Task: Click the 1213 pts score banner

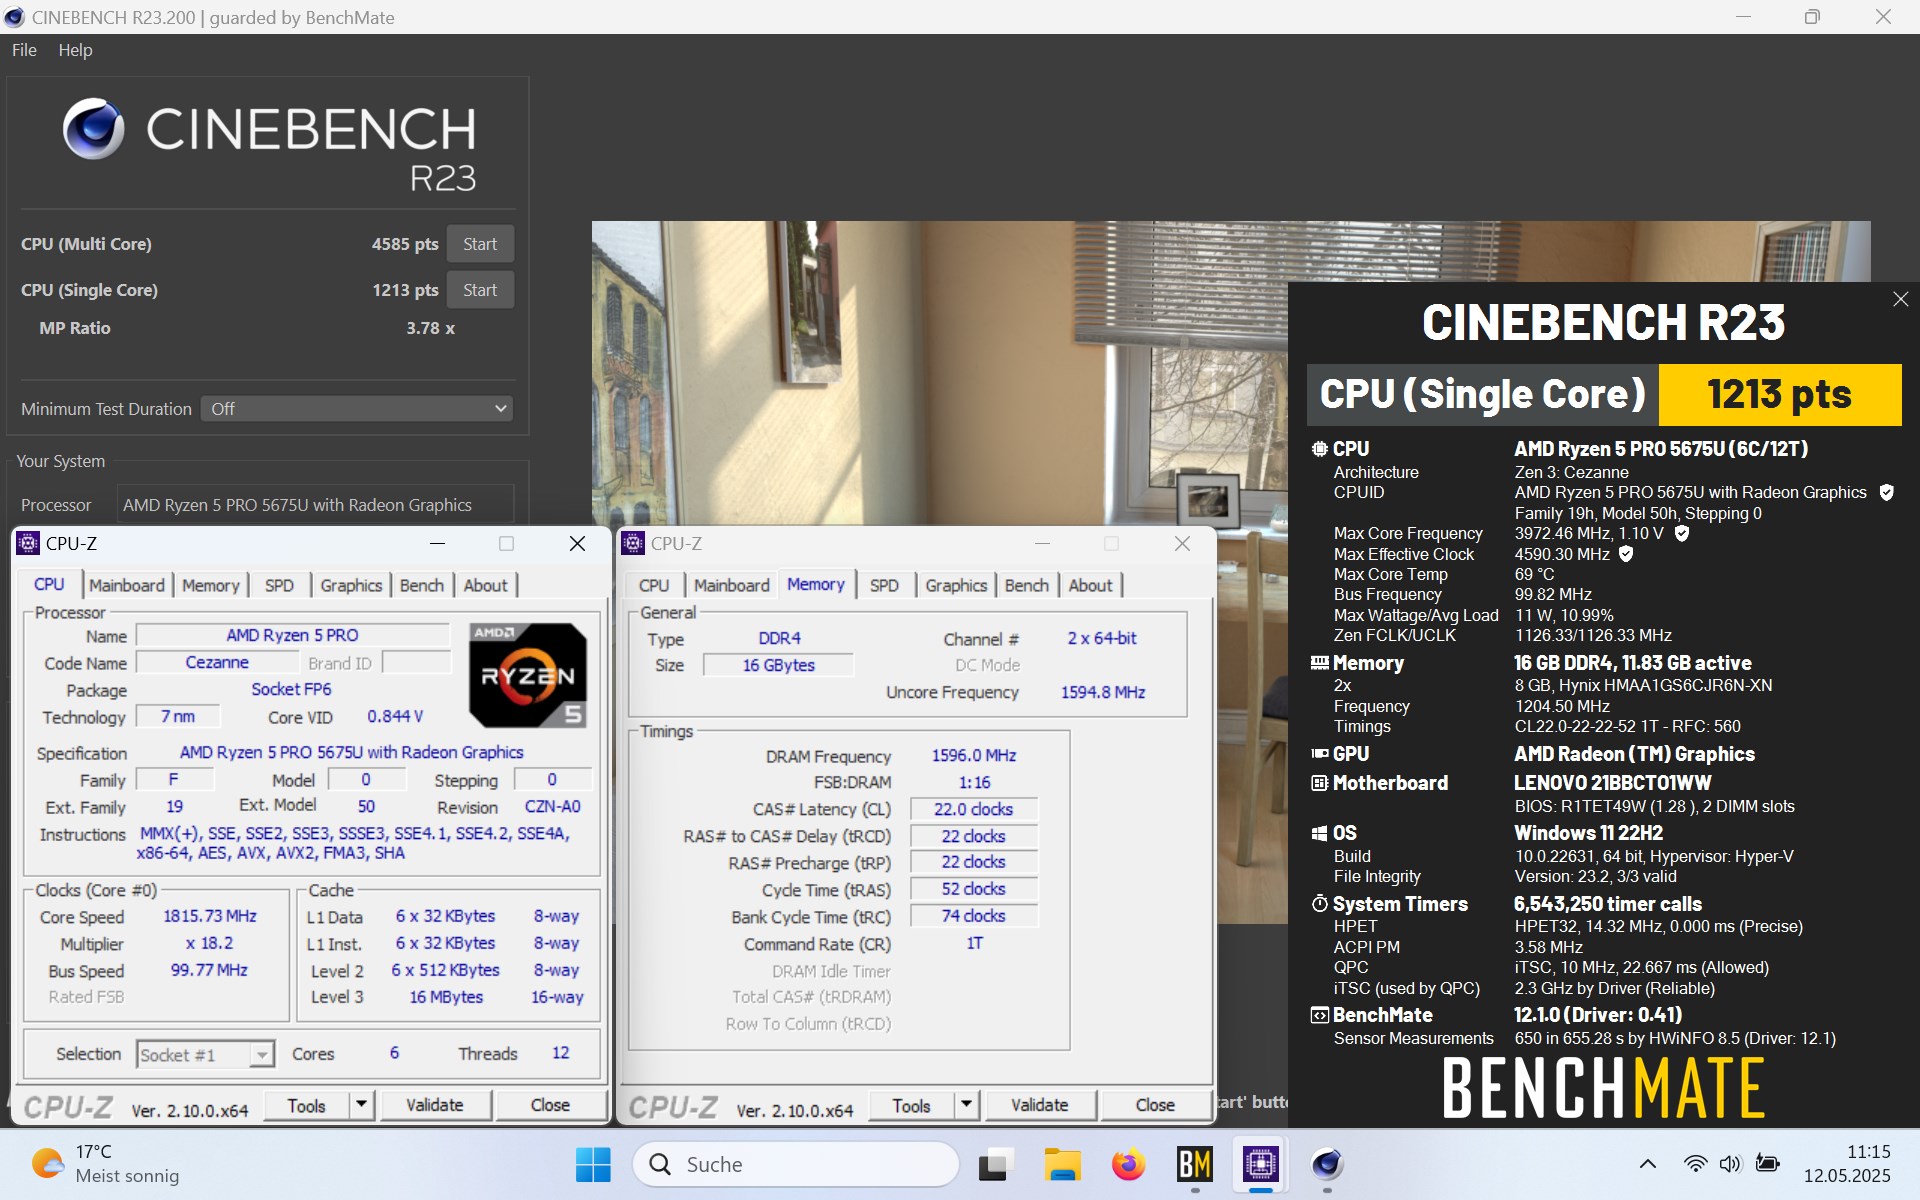Action: 1779,394
